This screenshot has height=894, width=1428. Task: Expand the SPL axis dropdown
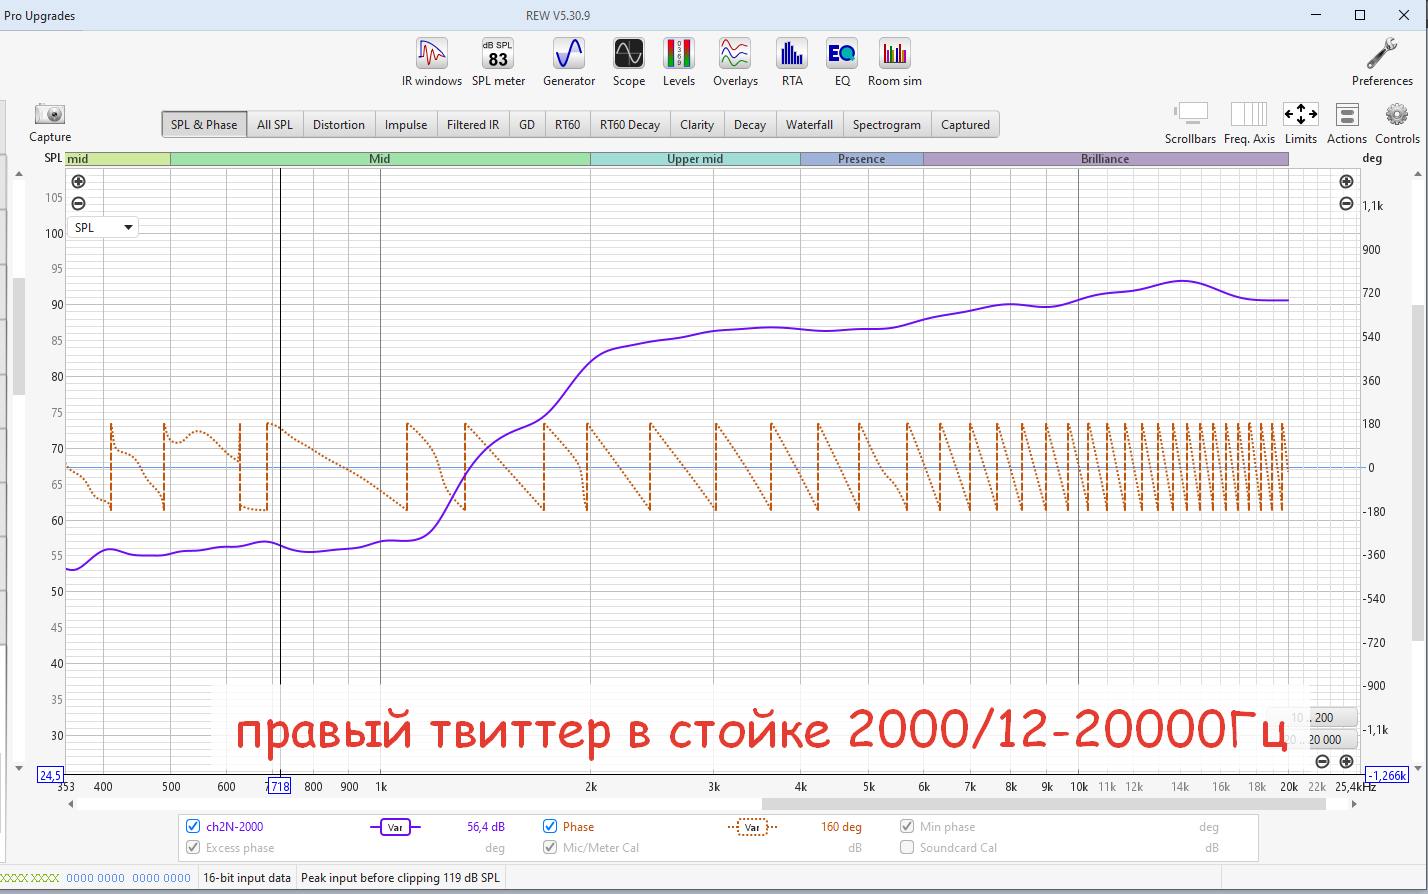click(103, 227)
